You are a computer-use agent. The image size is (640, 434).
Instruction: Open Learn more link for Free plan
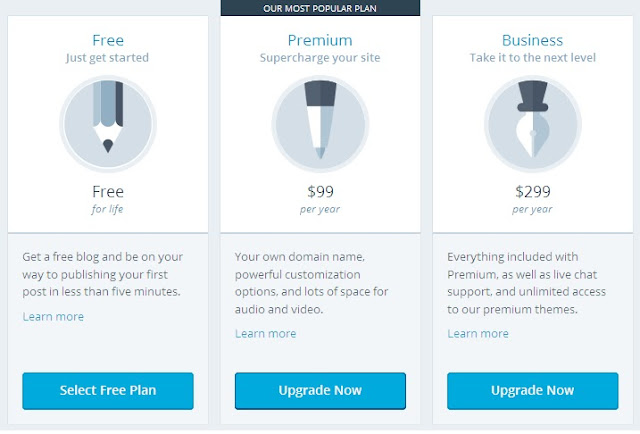click(x=53, y=316)
